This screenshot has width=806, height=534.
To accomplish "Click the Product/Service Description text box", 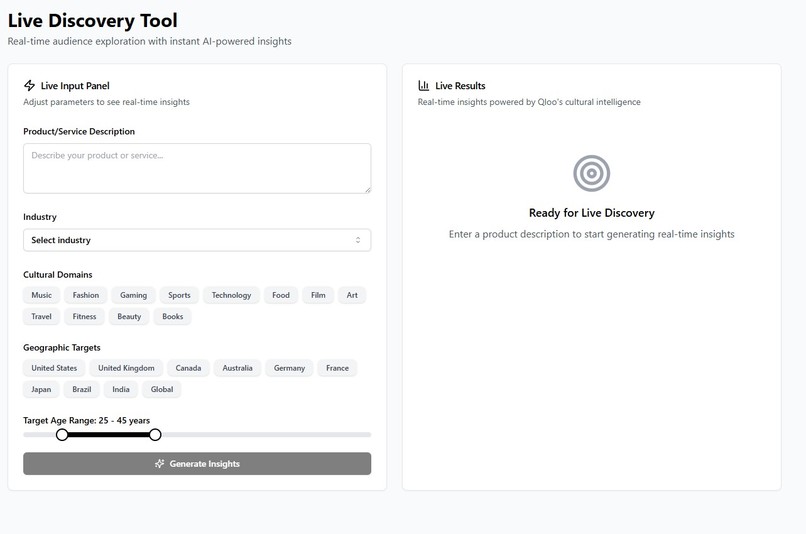I will pyautogui.click(x=197, y=169).
